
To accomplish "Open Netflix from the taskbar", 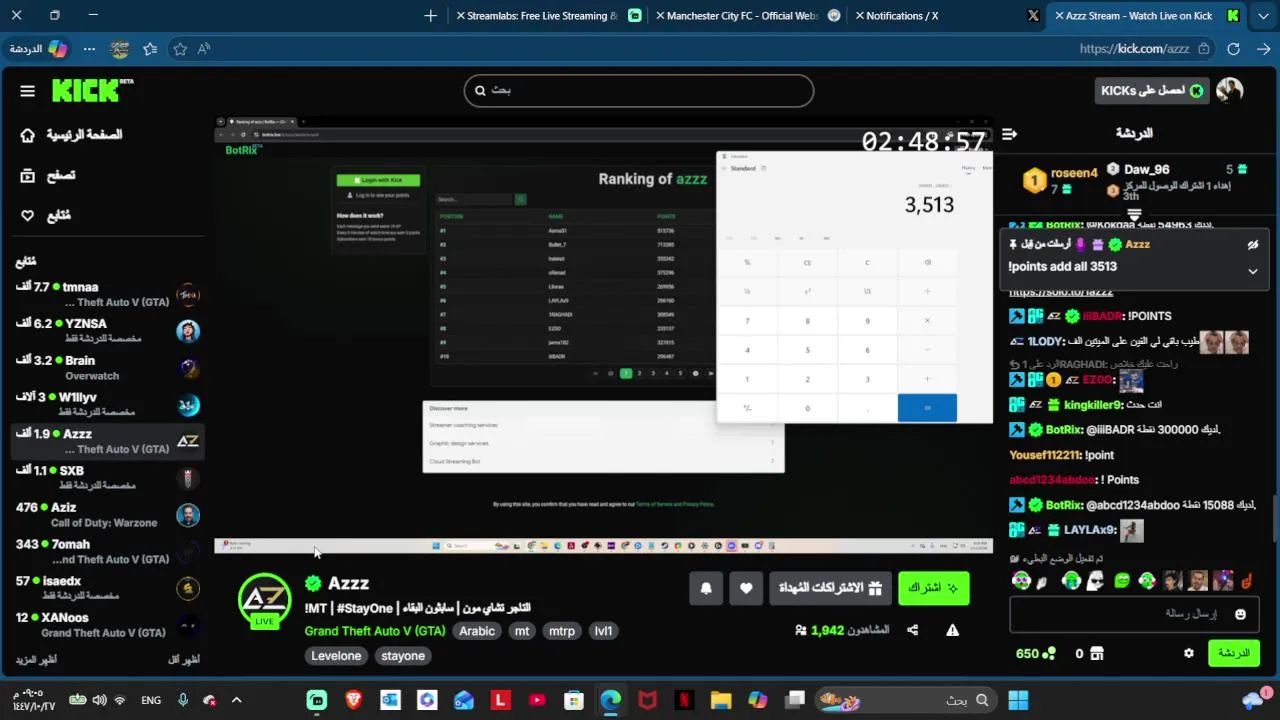I will 684,700.
